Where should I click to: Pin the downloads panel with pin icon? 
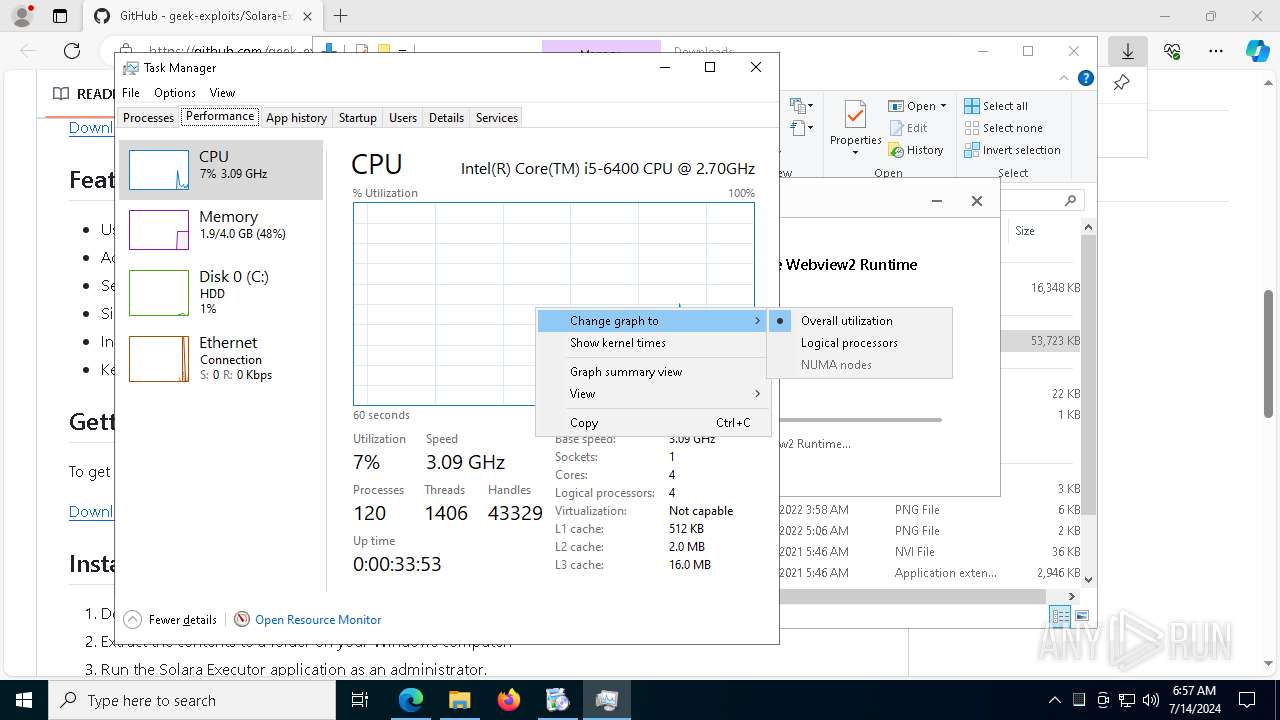pos(1122,82)
